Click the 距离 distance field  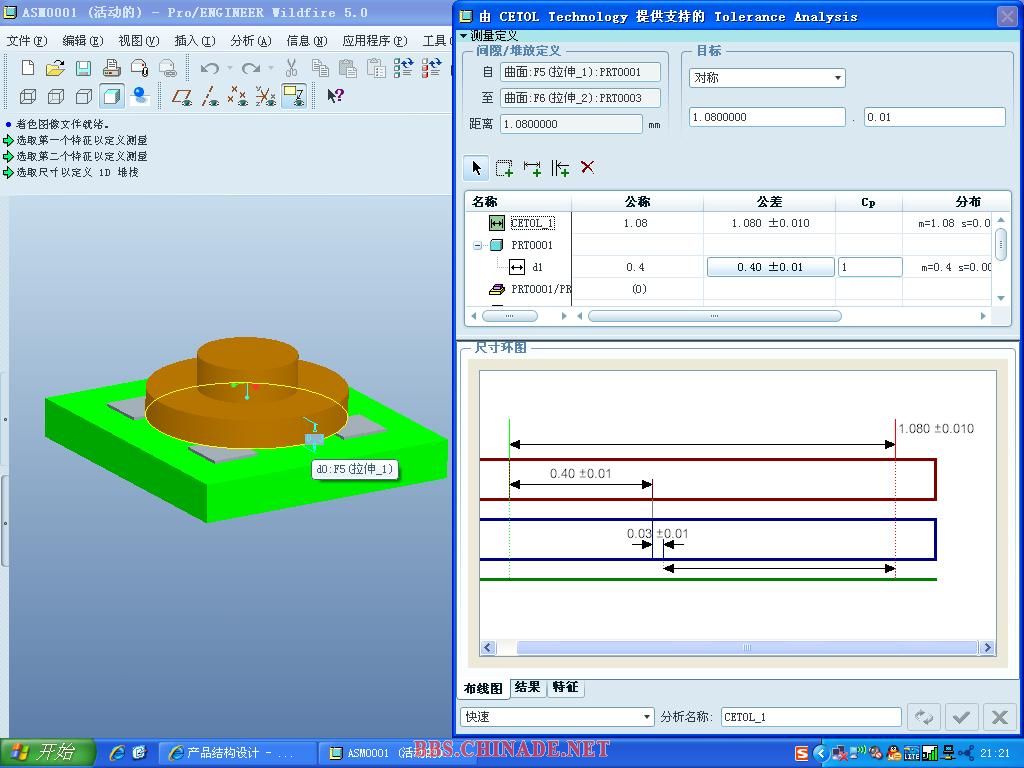(x=571, y=124)
